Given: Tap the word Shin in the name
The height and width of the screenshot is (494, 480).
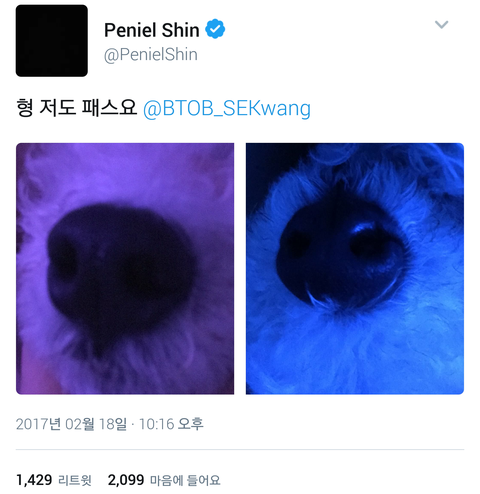Looking at the screenshot, I should tap(181, 30).
